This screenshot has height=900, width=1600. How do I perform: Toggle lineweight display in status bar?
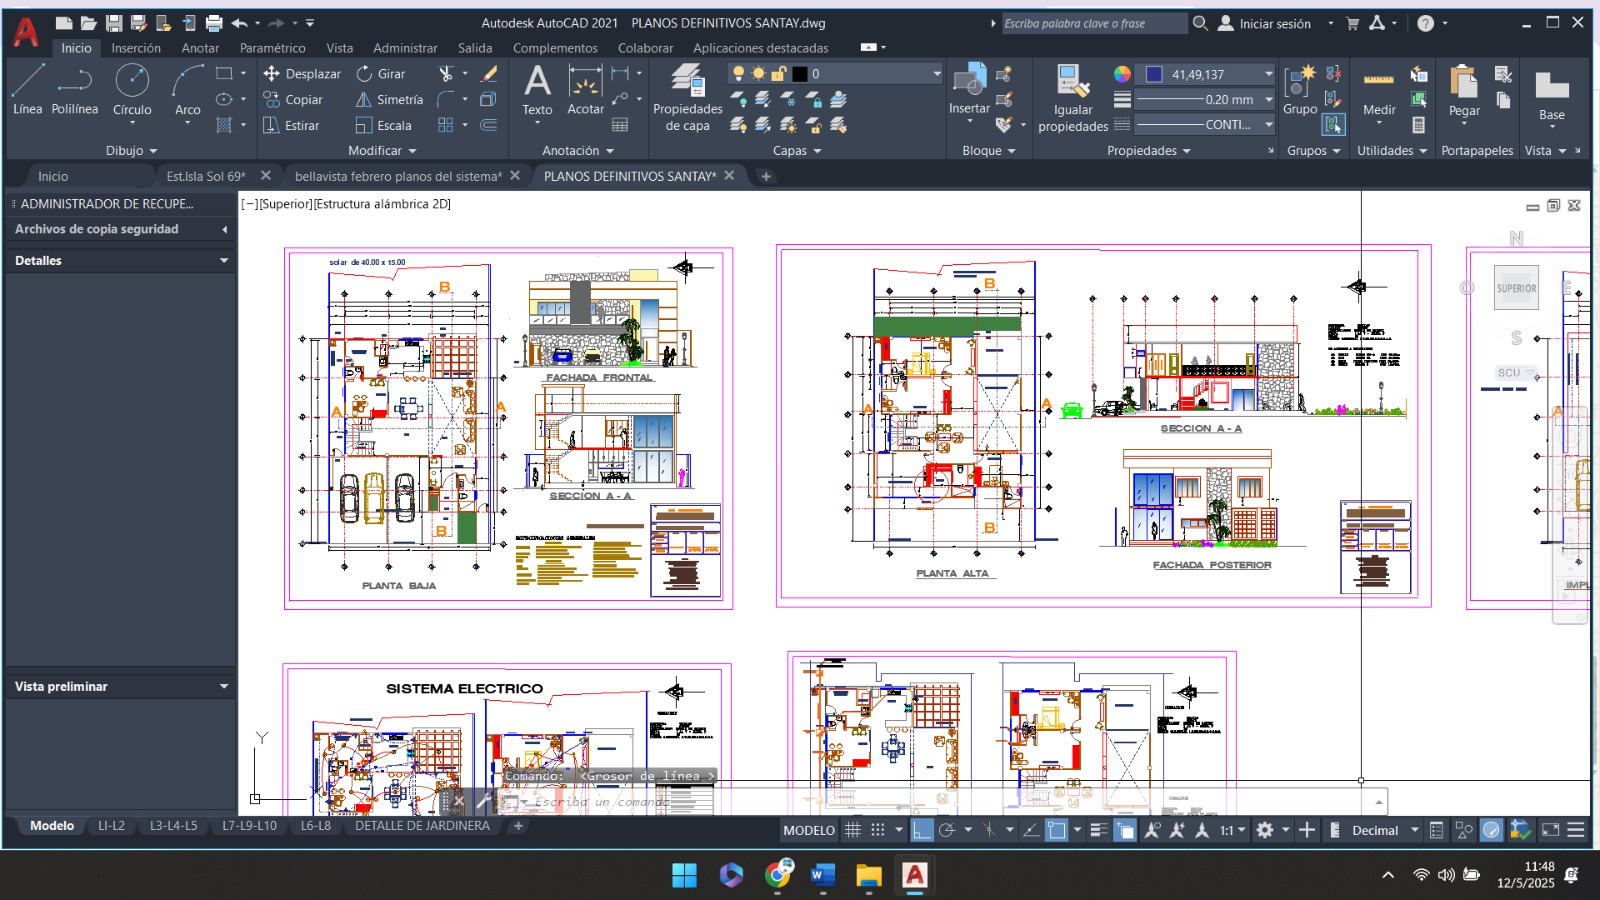[1099, 830]
